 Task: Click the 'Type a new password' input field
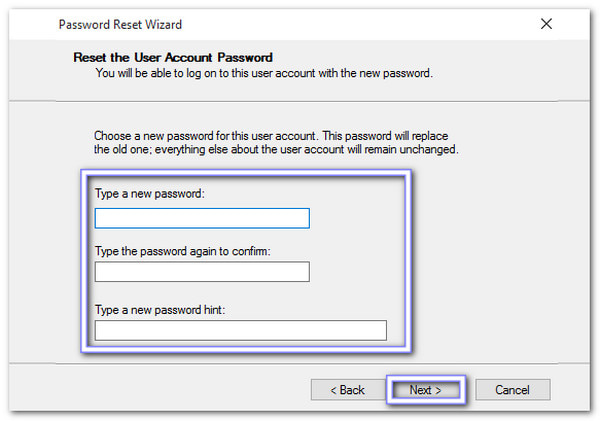pos(202,218)
